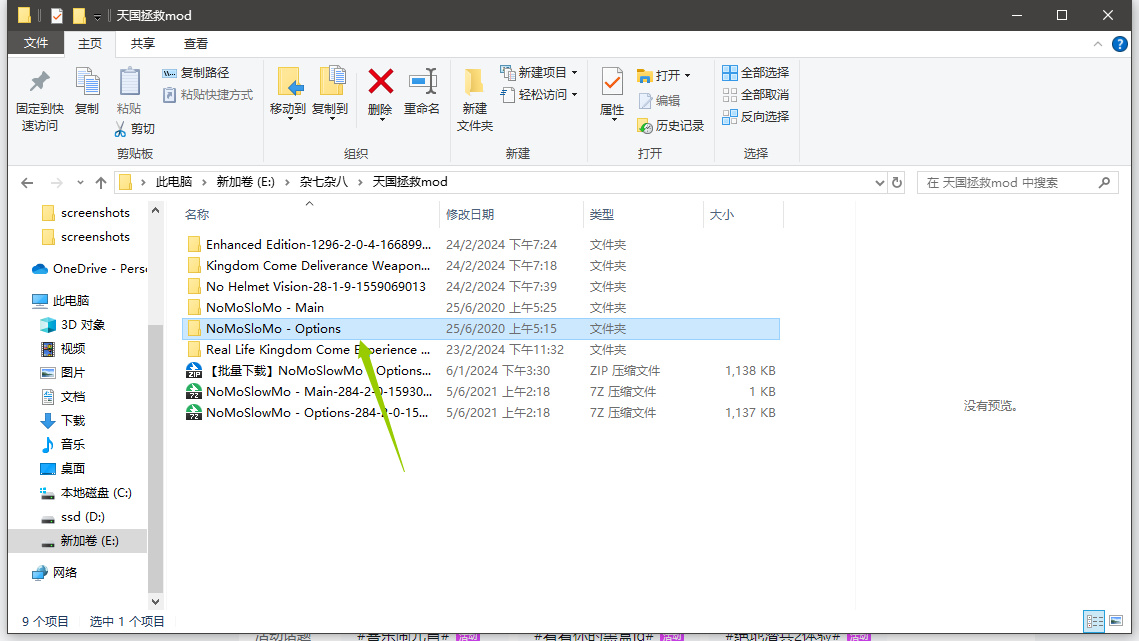
Task: Switch to View (查看) tab
Action: click(195, 44)
